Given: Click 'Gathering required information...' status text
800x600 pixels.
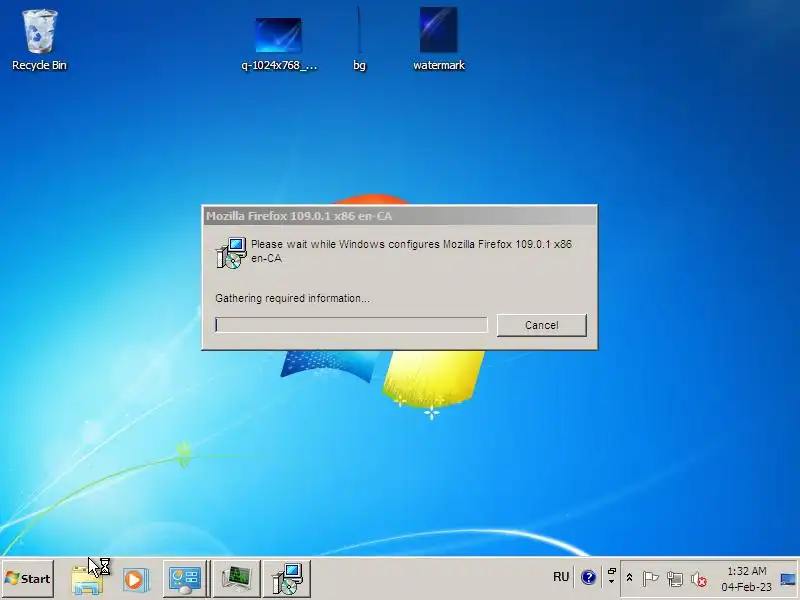Looking at the screenshot, I should point(292,298).
